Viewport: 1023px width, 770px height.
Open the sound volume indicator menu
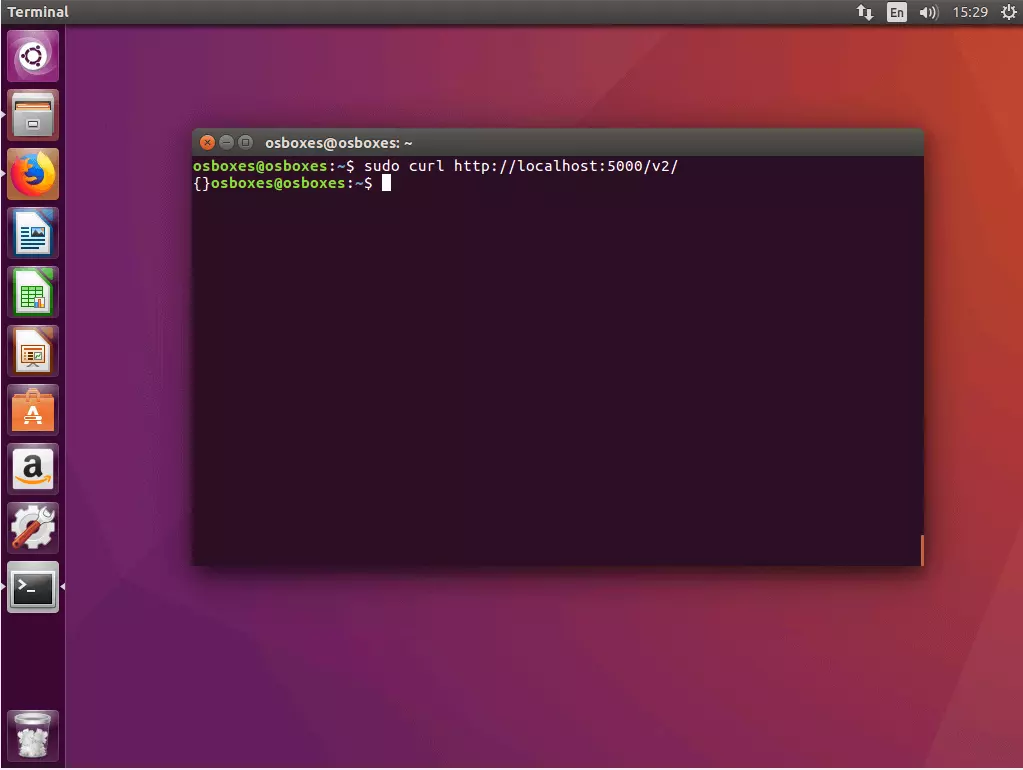(928, 12)
